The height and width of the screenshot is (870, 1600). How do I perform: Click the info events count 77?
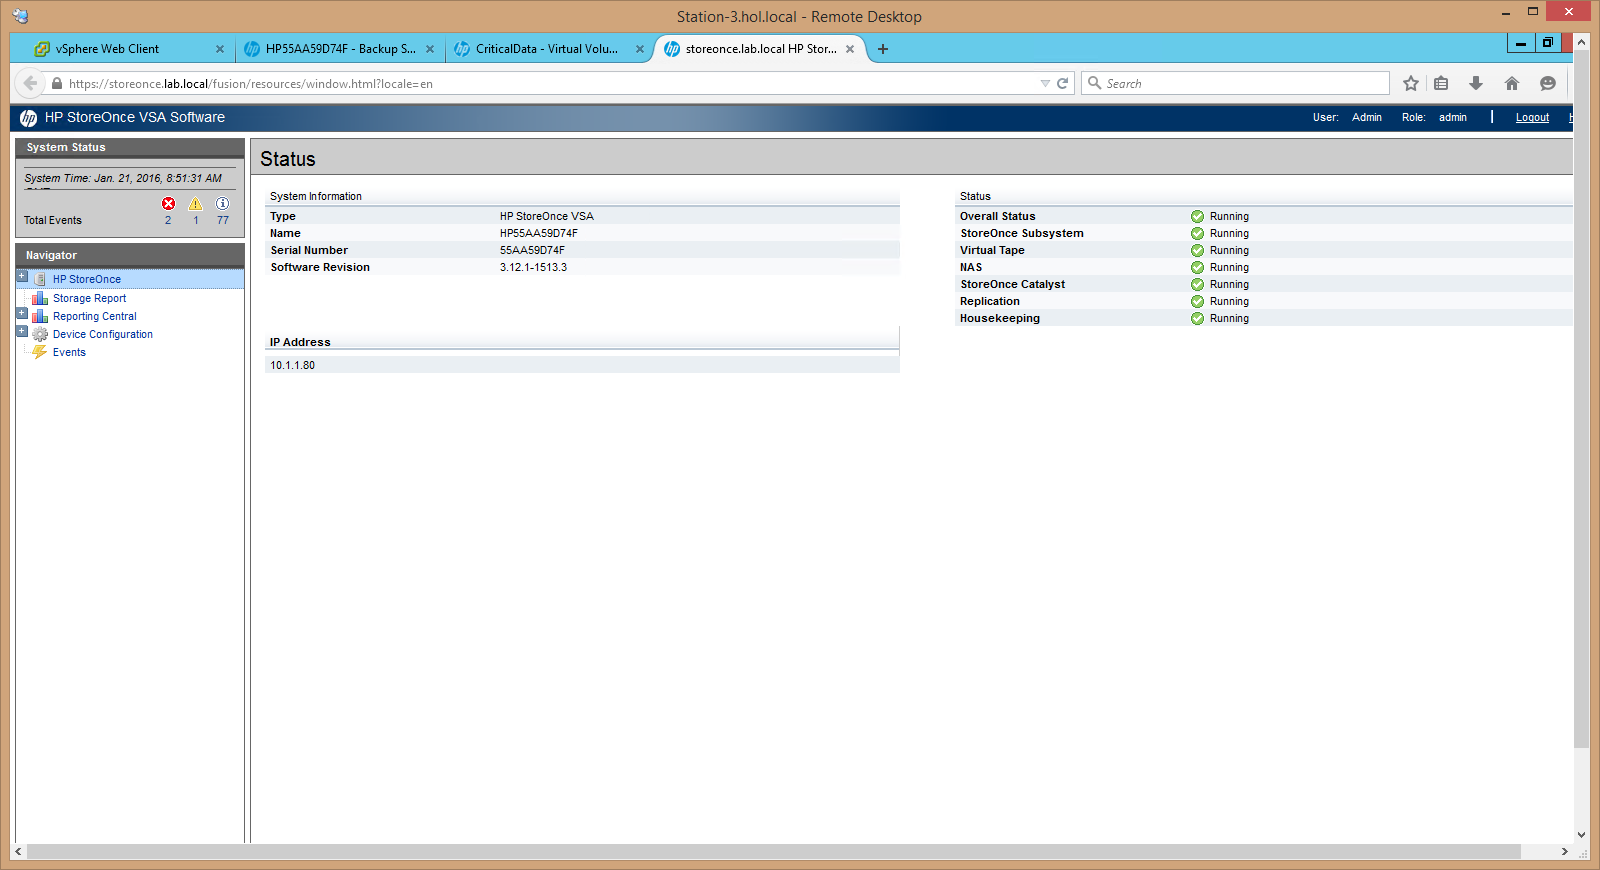(x=223, y=220)
